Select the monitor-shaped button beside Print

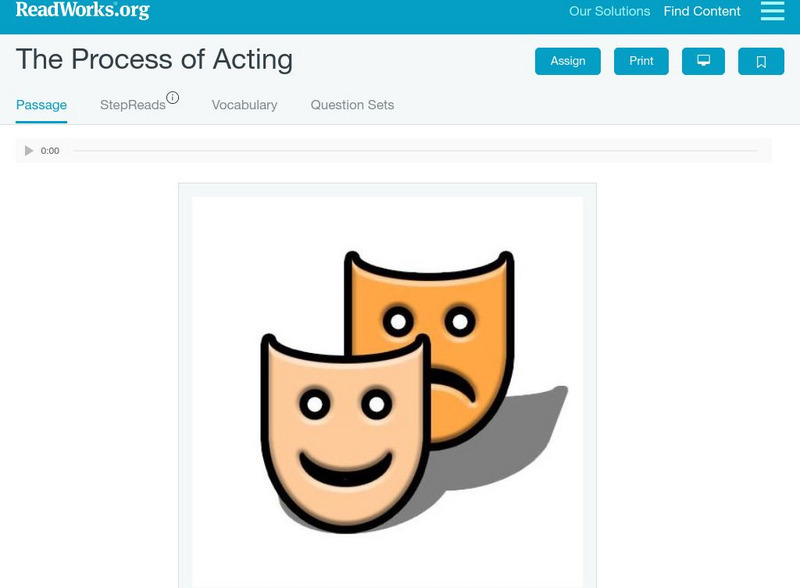pyautogui.click(x=704, y=60)
